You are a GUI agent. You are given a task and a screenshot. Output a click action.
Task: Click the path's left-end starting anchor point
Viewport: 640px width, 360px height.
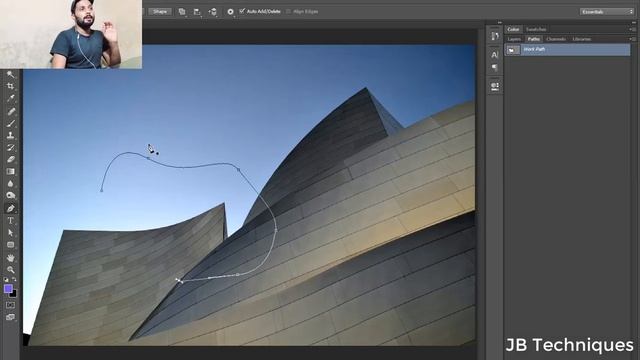pyautogui.click(x=102, y=190)
